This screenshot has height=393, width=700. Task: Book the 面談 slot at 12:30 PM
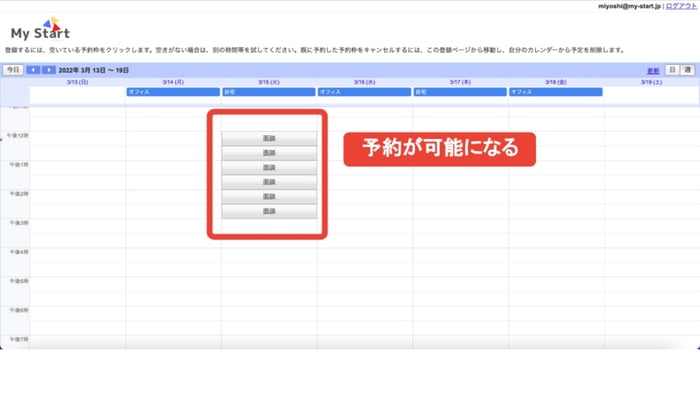coord(269,153)
